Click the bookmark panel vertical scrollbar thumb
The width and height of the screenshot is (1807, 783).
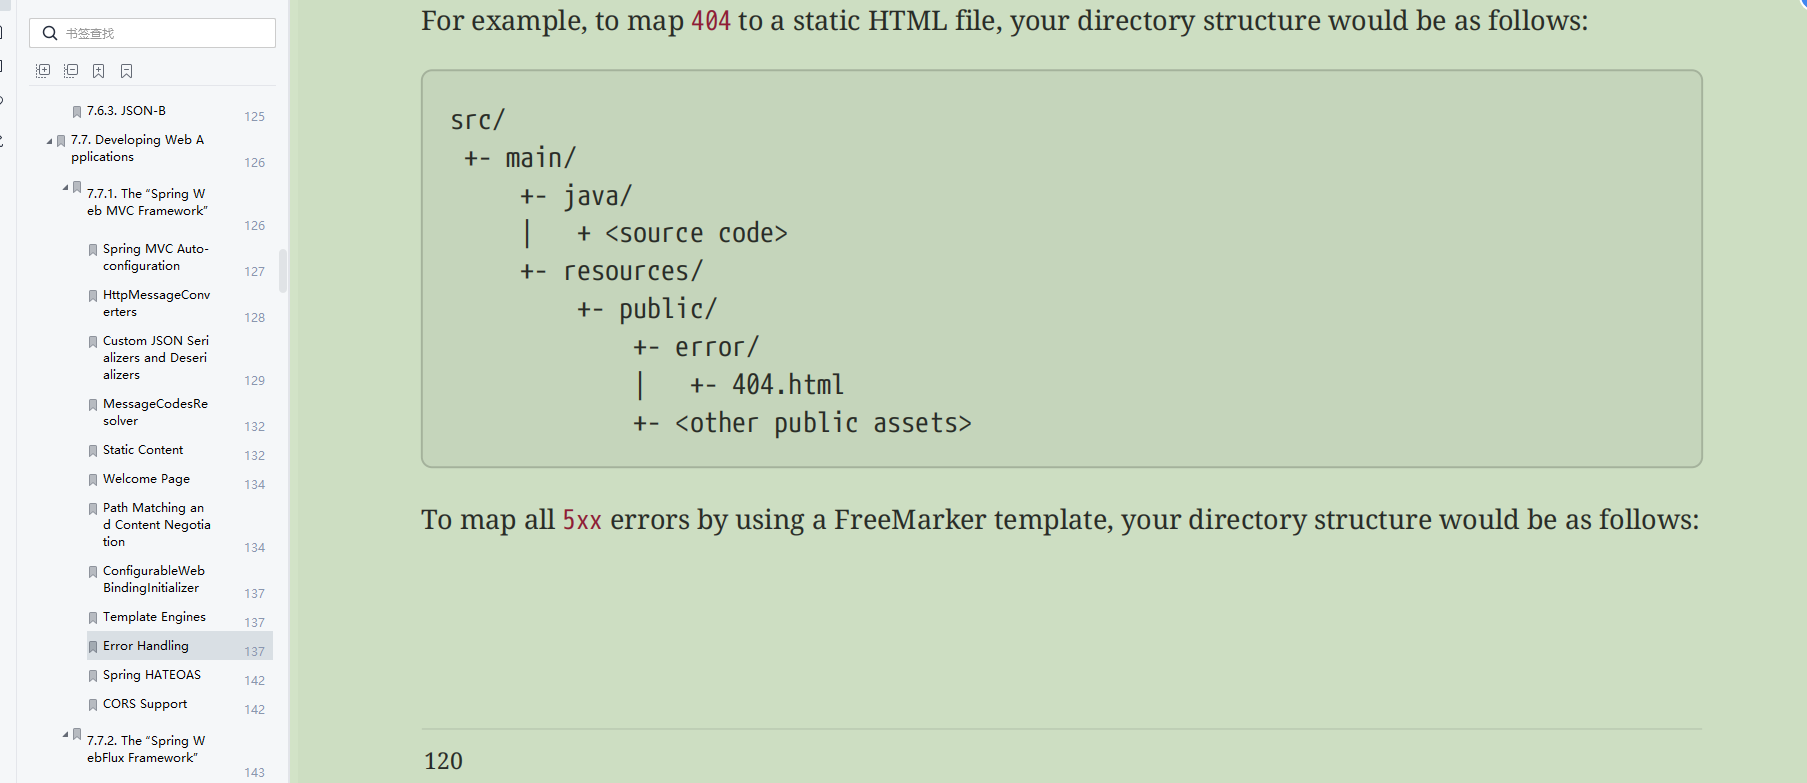pos(283,271)
